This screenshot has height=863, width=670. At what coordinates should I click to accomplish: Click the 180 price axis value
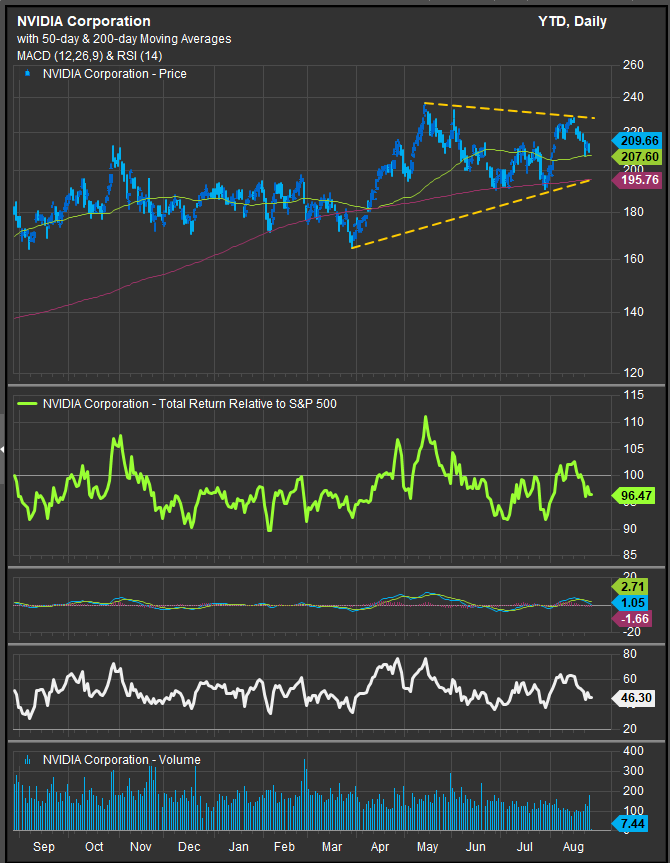tap(633, 212)
